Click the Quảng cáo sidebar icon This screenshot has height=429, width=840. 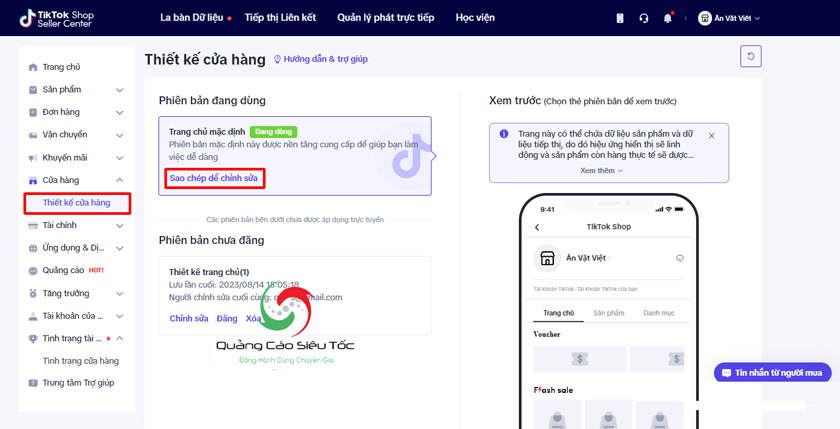pos(33,270)
